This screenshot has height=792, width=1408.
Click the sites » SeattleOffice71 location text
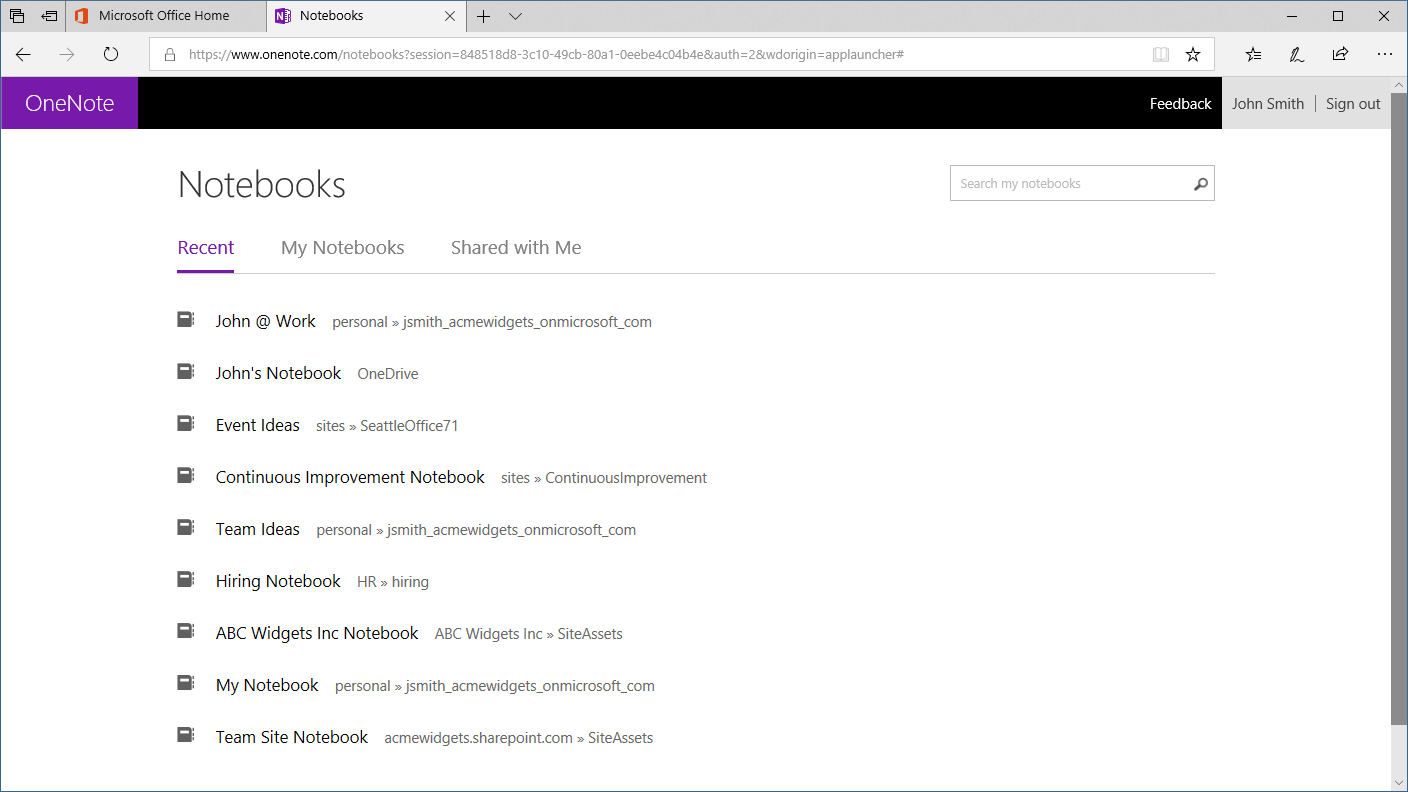[x=387, y=426]
